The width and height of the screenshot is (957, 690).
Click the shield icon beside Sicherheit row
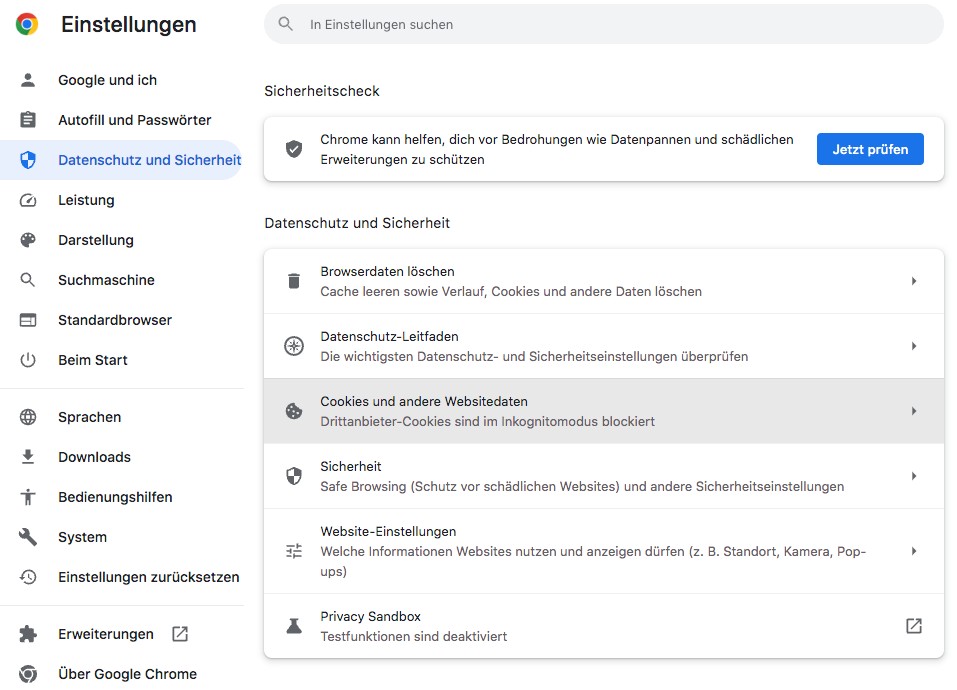pos(294,476)
